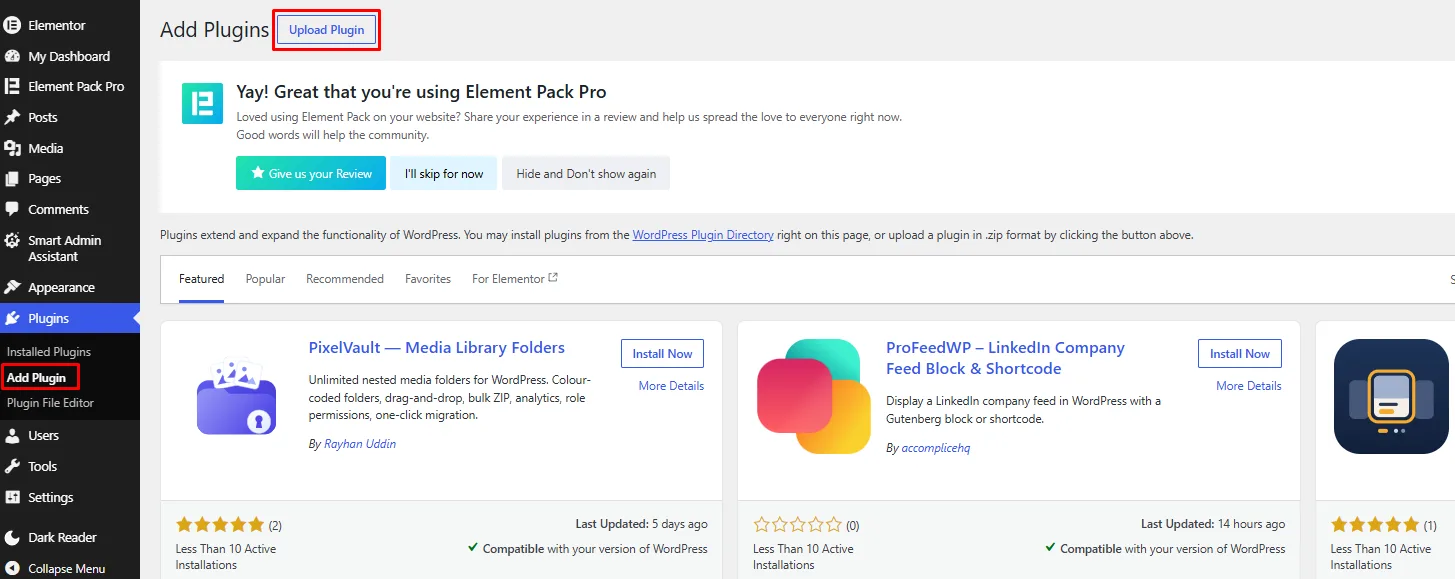The image size is (1455, 579).
Task: Click the My Dashboard gauge icon
Action: point(12,56)
